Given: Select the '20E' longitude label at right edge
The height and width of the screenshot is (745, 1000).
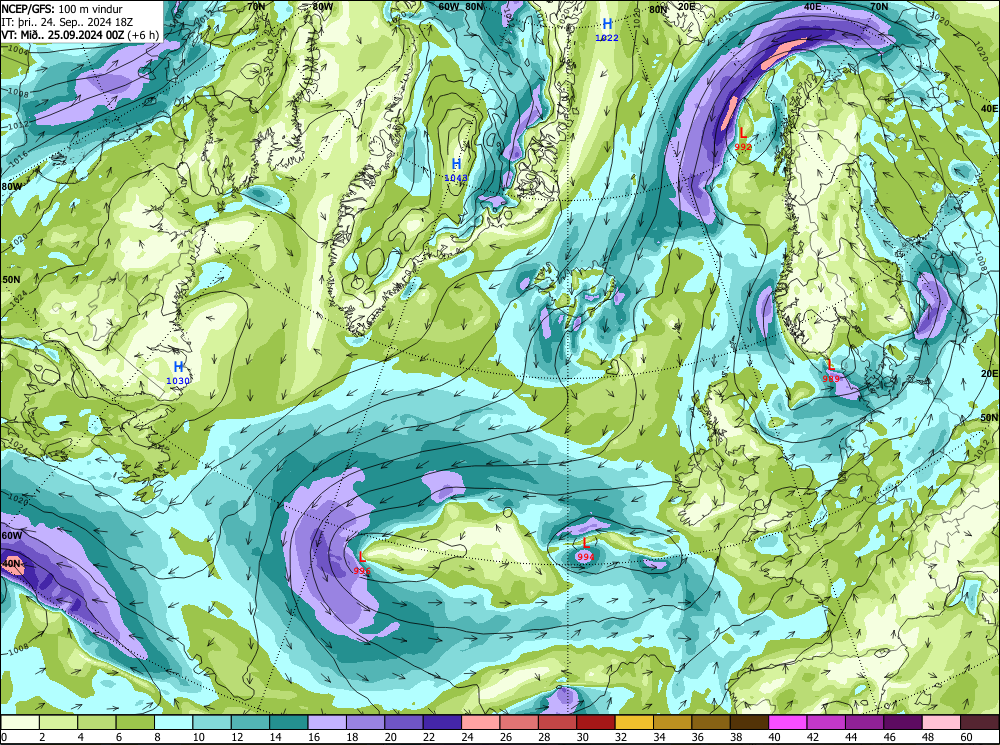Looking at the screenshot, I should (989, 373).
